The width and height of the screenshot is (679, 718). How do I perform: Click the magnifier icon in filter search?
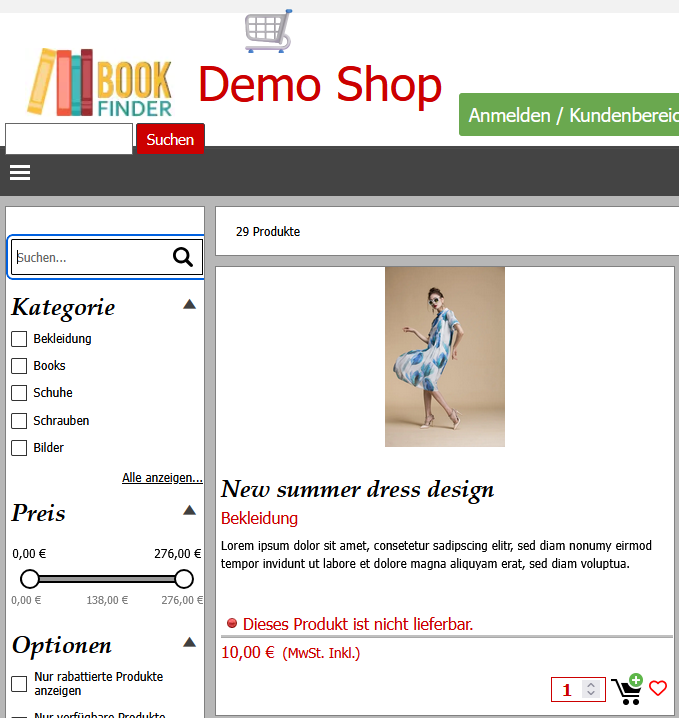pyautogui.click(x=183, y=258)
